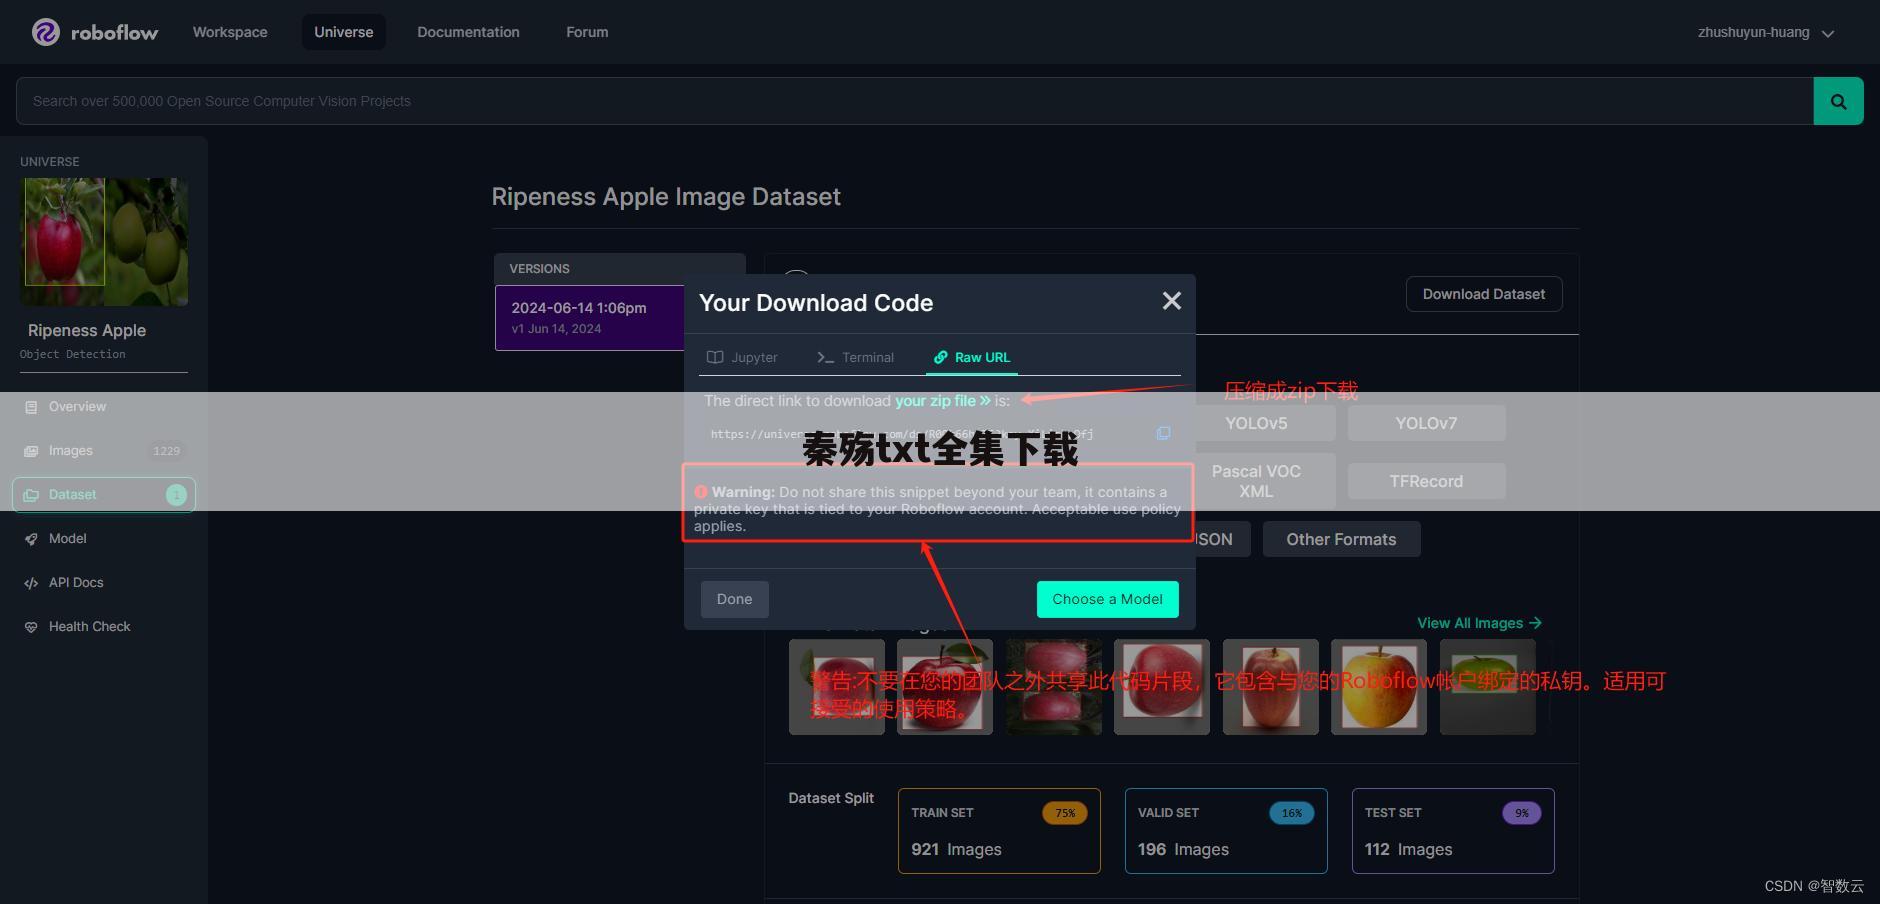Image resolution: width=1880 pixels, height=904 pixels.
Task: Select the YOLOv5 format button
Action: pyautogui.click(x=1256, y=423)
